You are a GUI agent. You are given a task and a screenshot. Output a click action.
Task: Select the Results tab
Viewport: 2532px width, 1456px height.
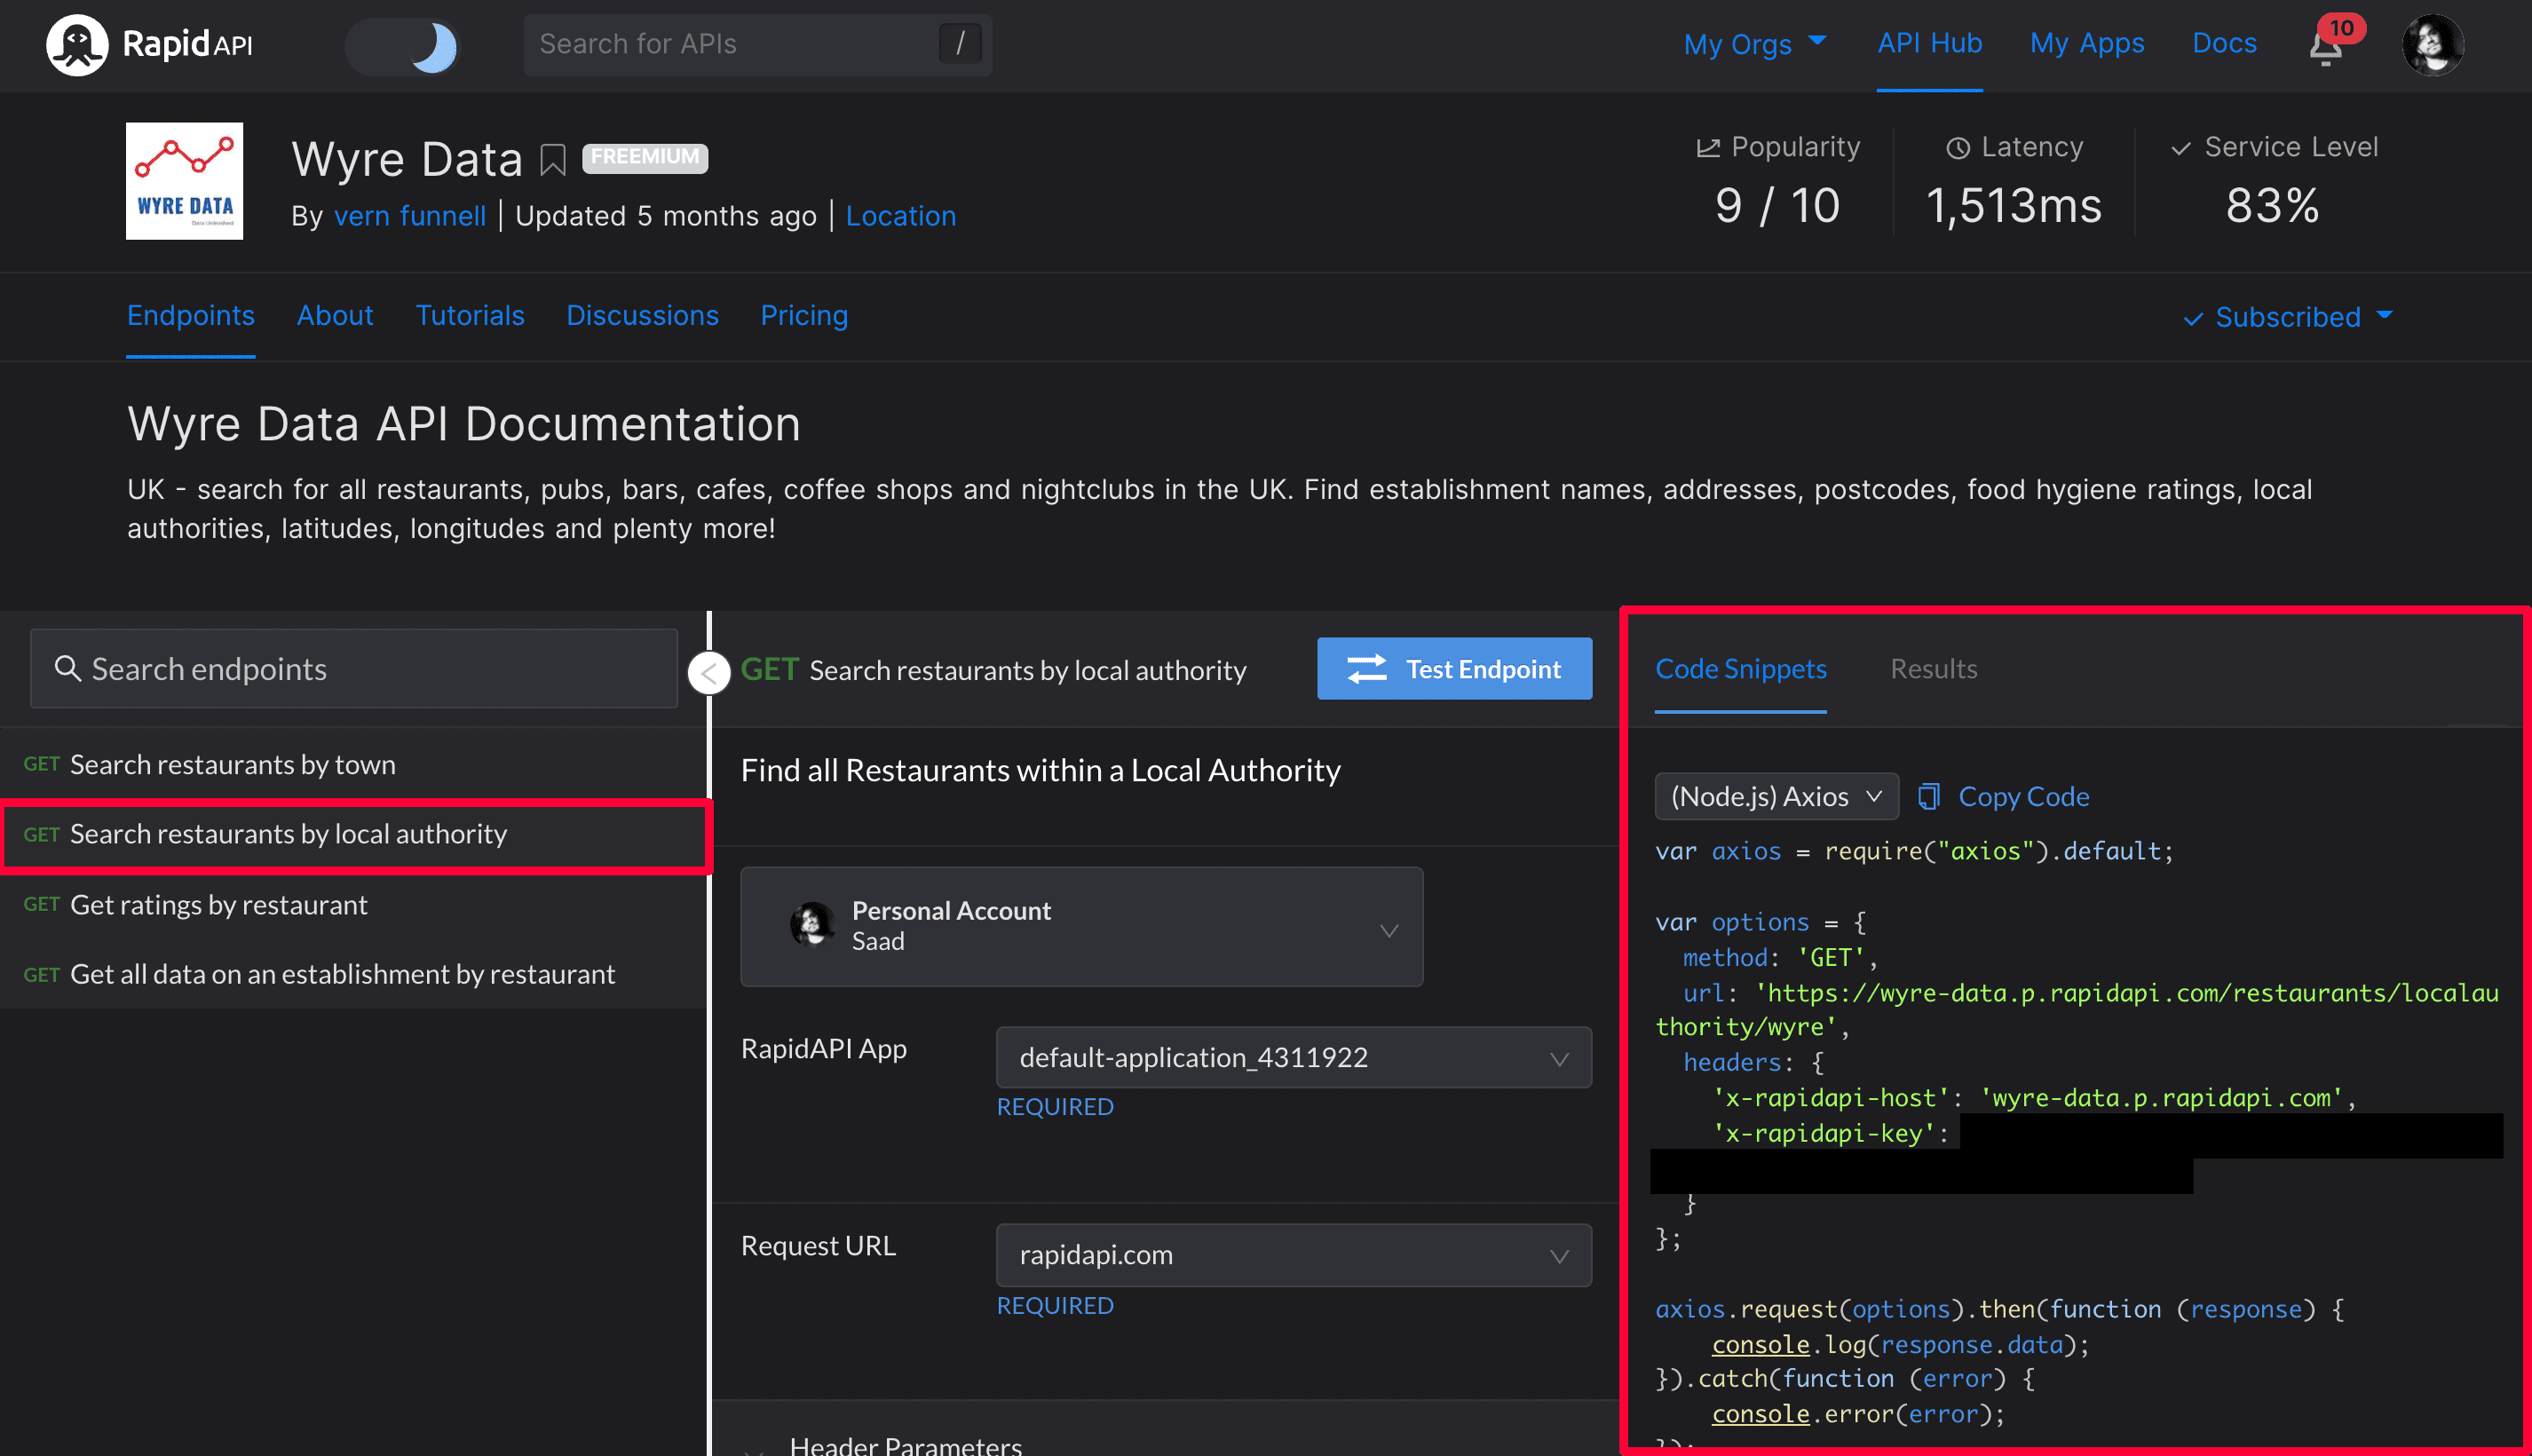pos(1935,668)
